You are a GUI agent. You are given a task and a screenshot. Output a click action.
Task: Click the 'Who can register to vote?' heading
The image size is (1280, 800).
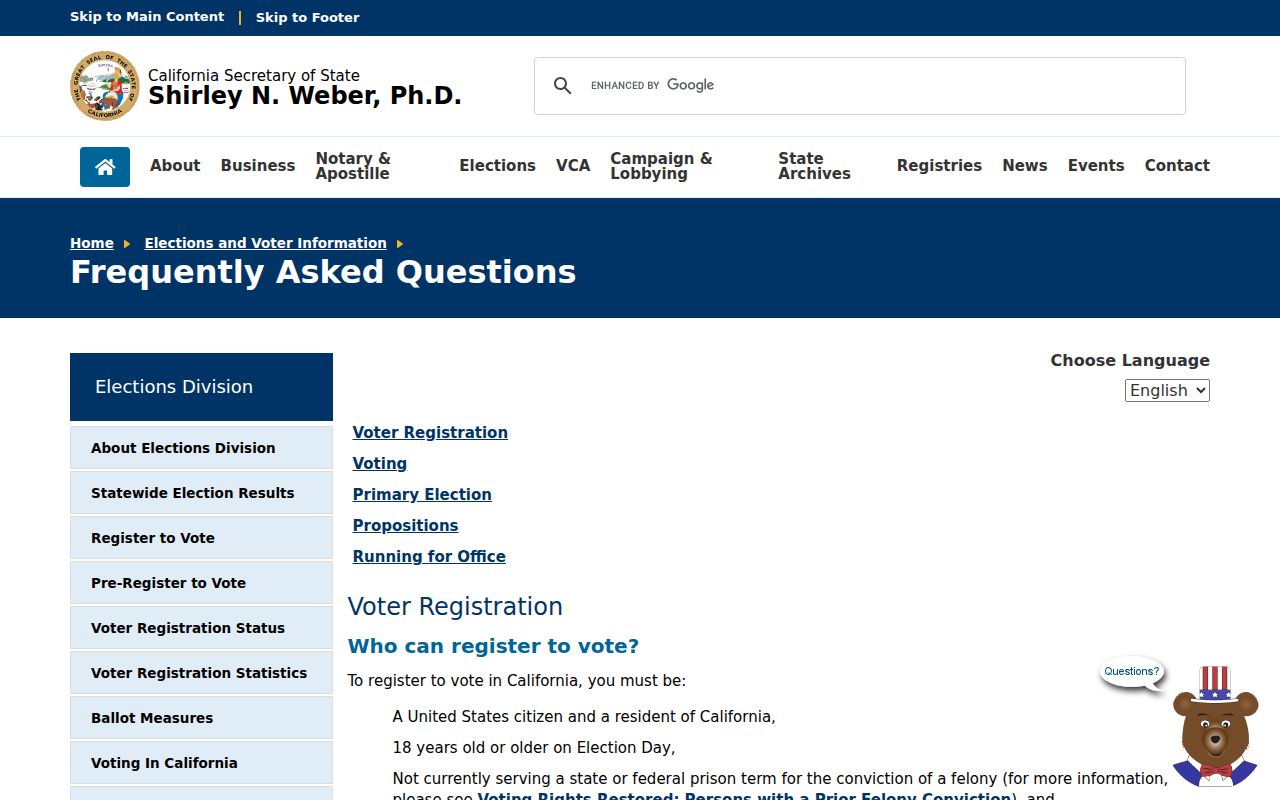tap(493, 646)
